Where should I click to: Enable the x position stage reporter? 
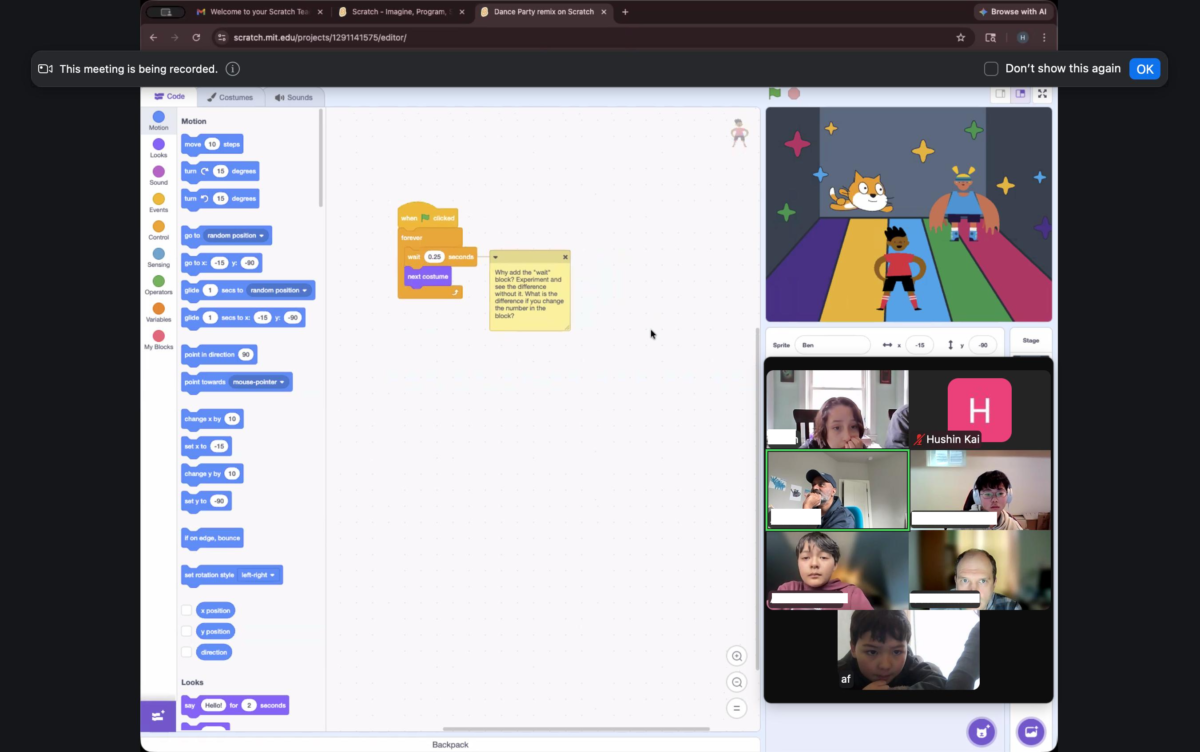click(x=186, y=610)
